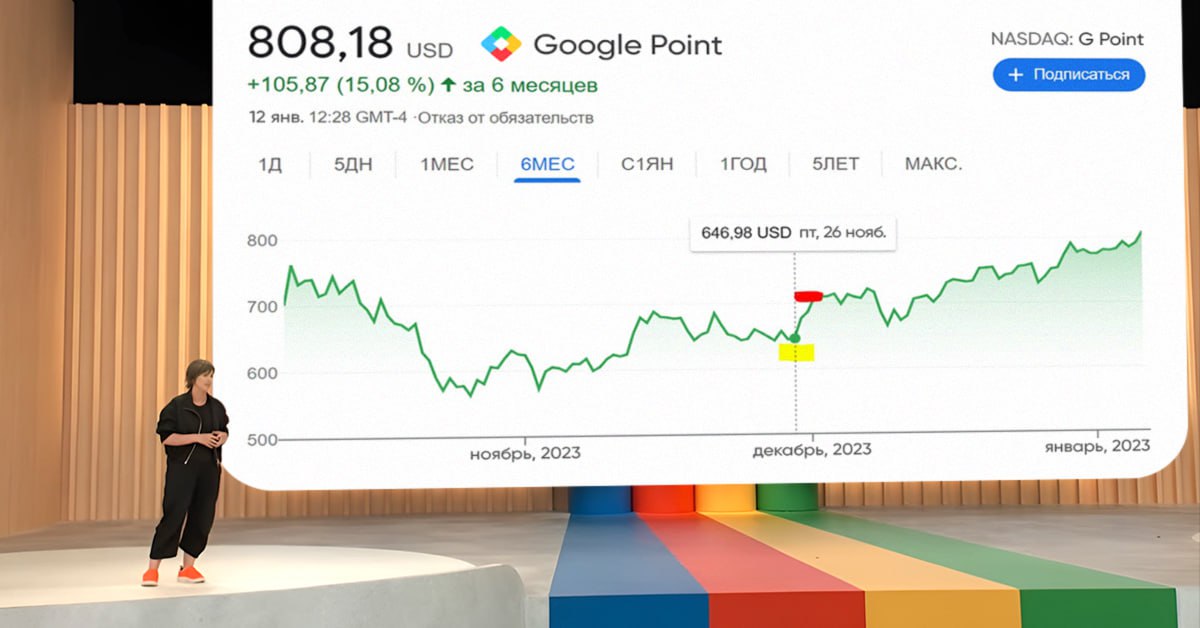Select the 5ДН time range tab

click(353, 164)
